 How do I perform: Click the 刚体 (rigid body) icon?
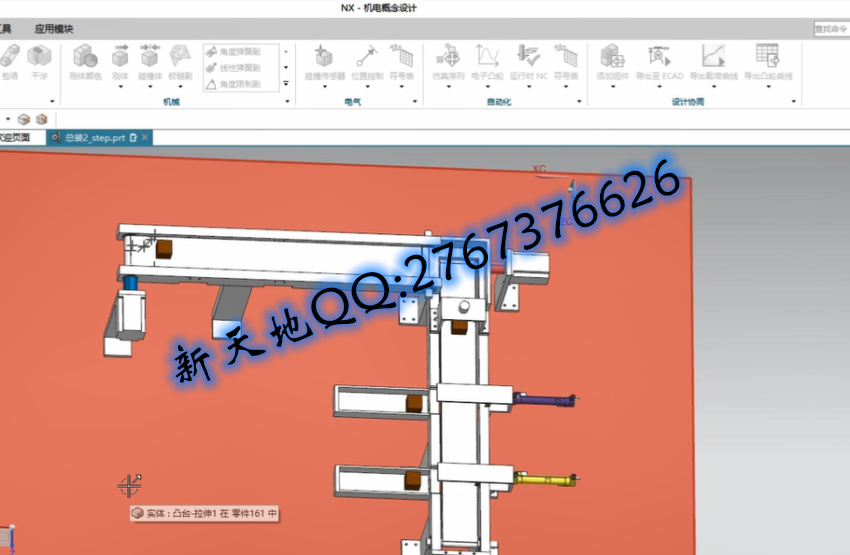[x=120, y=58]
